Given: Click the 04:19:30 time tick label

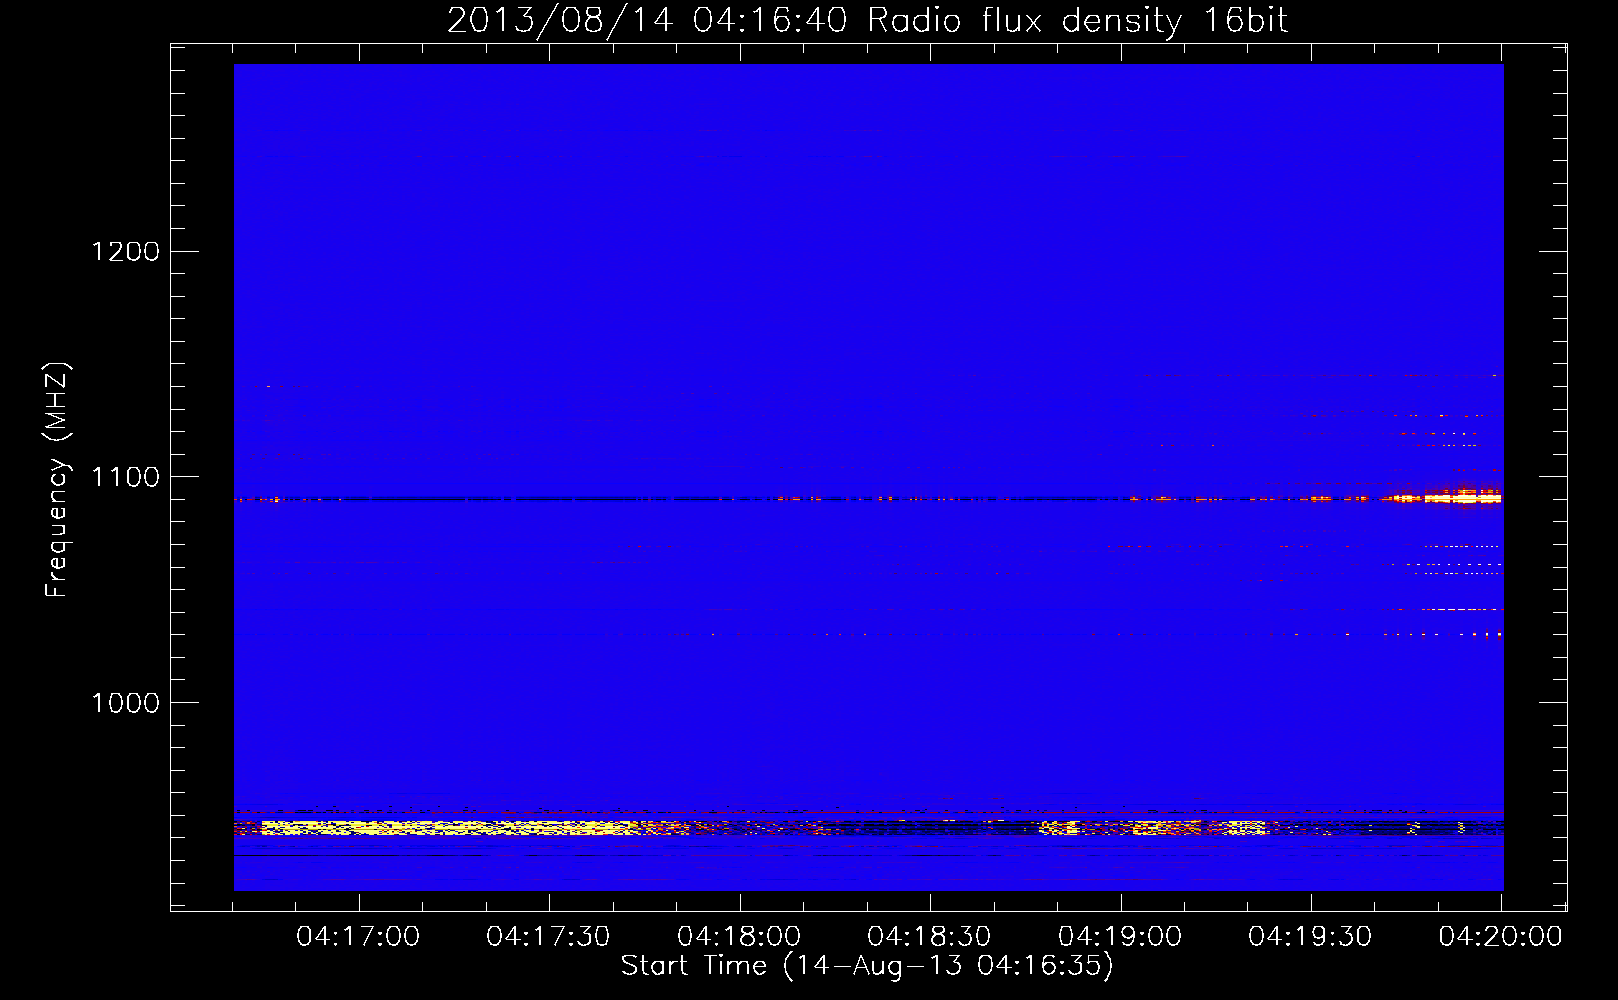Looking at the screenshot, I should [1310, 937].
